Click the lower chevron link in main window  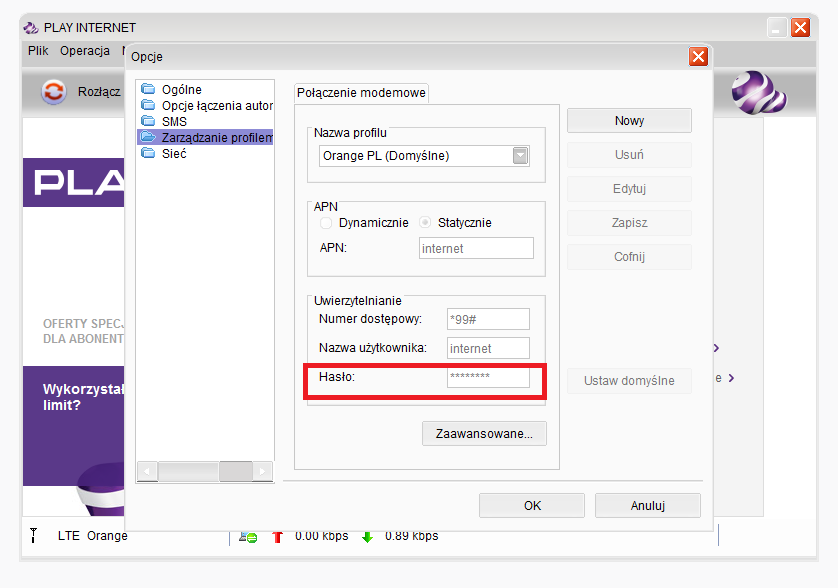(x=732, y=378)
